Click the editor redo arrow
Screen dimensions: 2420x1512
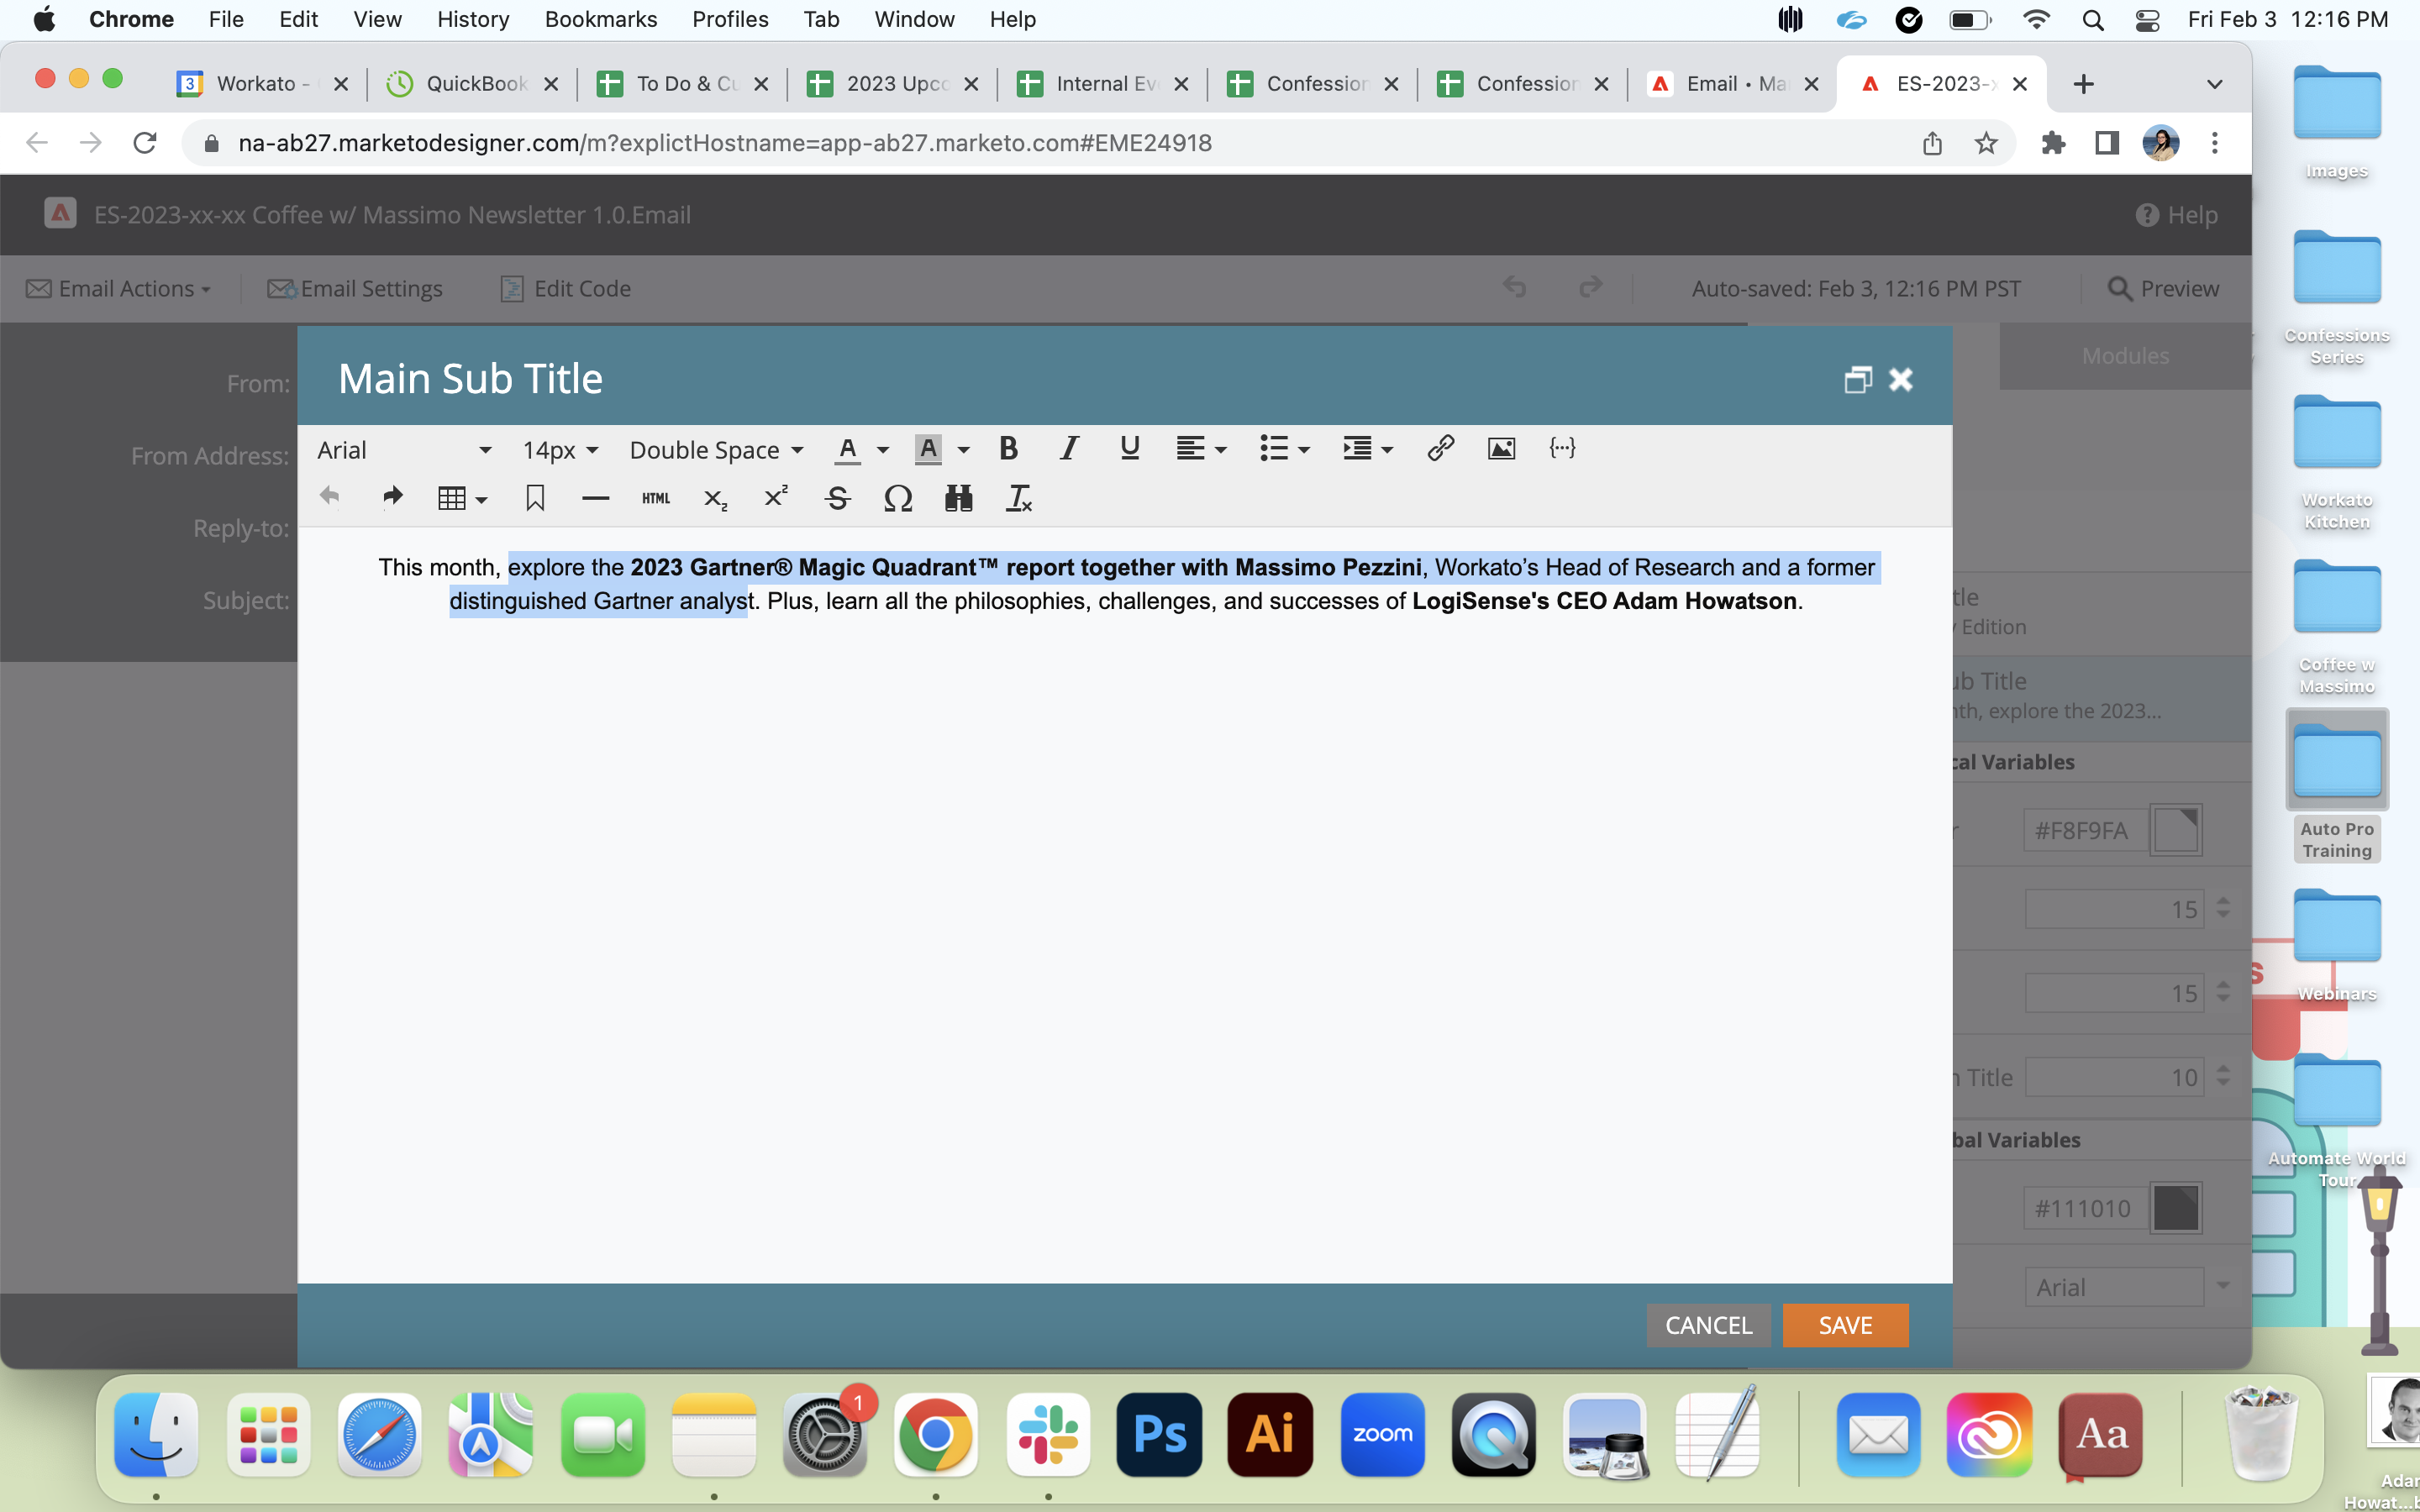(x=392, y=497)
